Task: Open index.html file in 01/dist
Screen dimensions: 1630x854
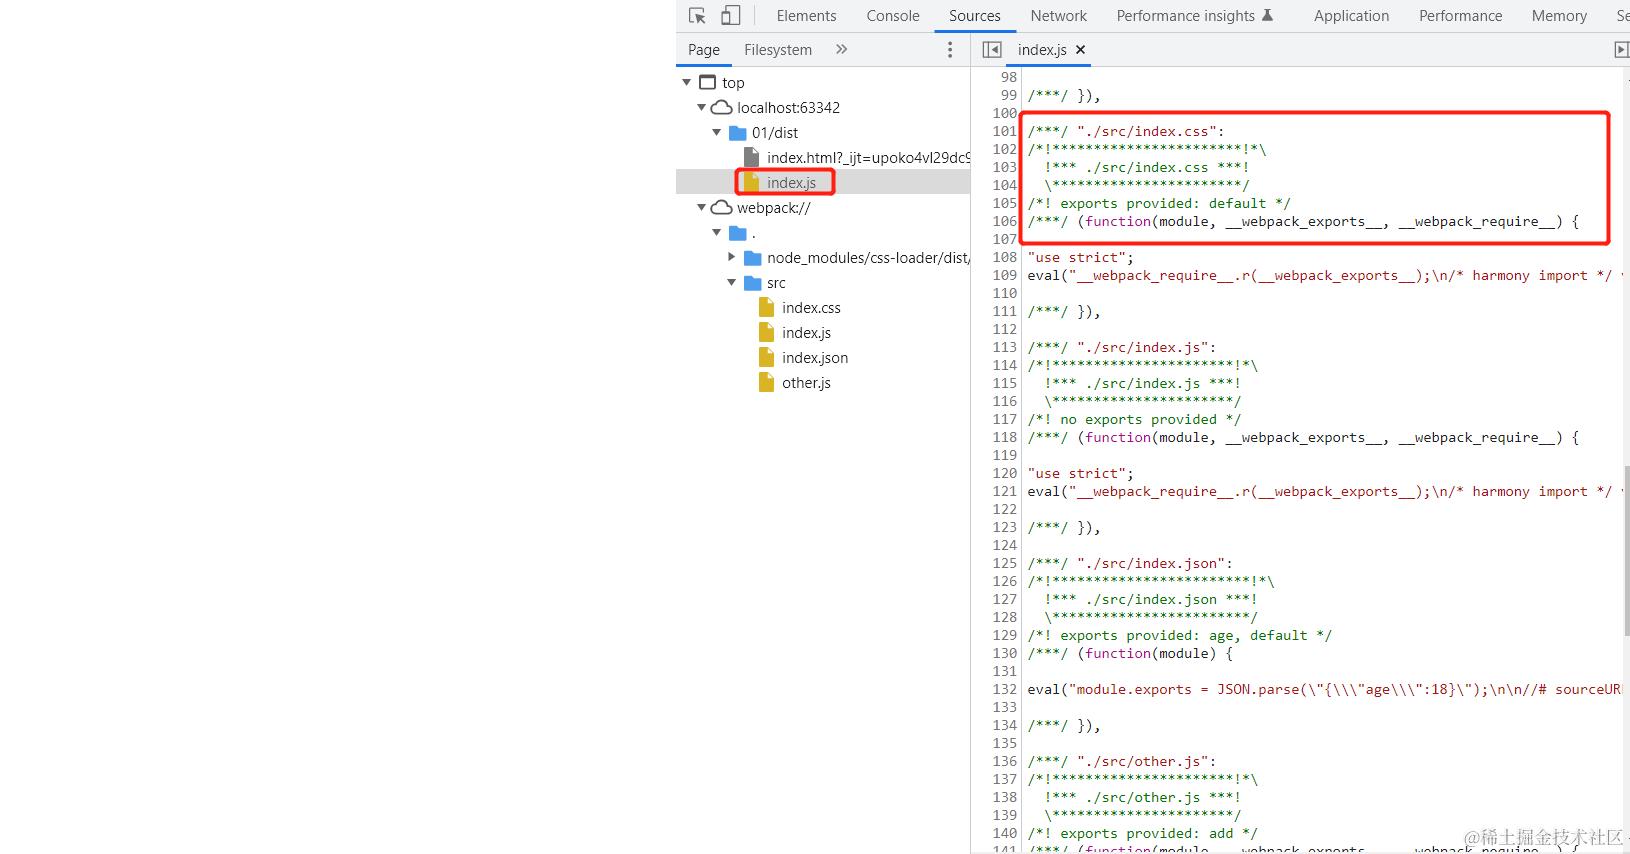Action: pos(868,157)
